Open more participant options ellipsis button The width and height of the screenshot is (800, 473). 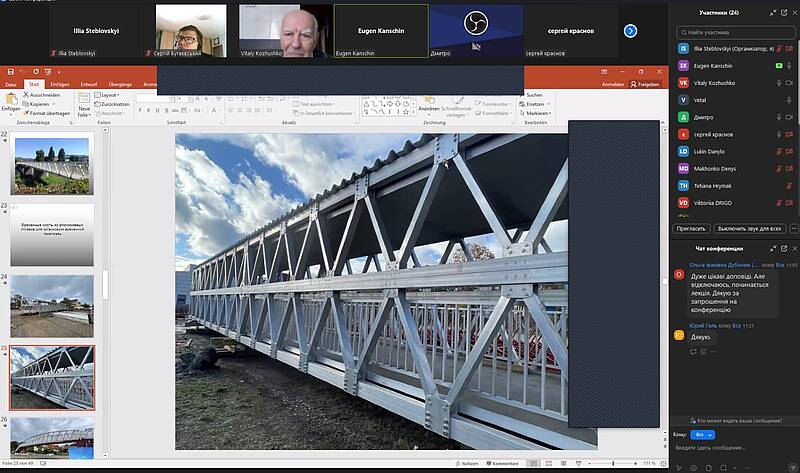(794, 229)
